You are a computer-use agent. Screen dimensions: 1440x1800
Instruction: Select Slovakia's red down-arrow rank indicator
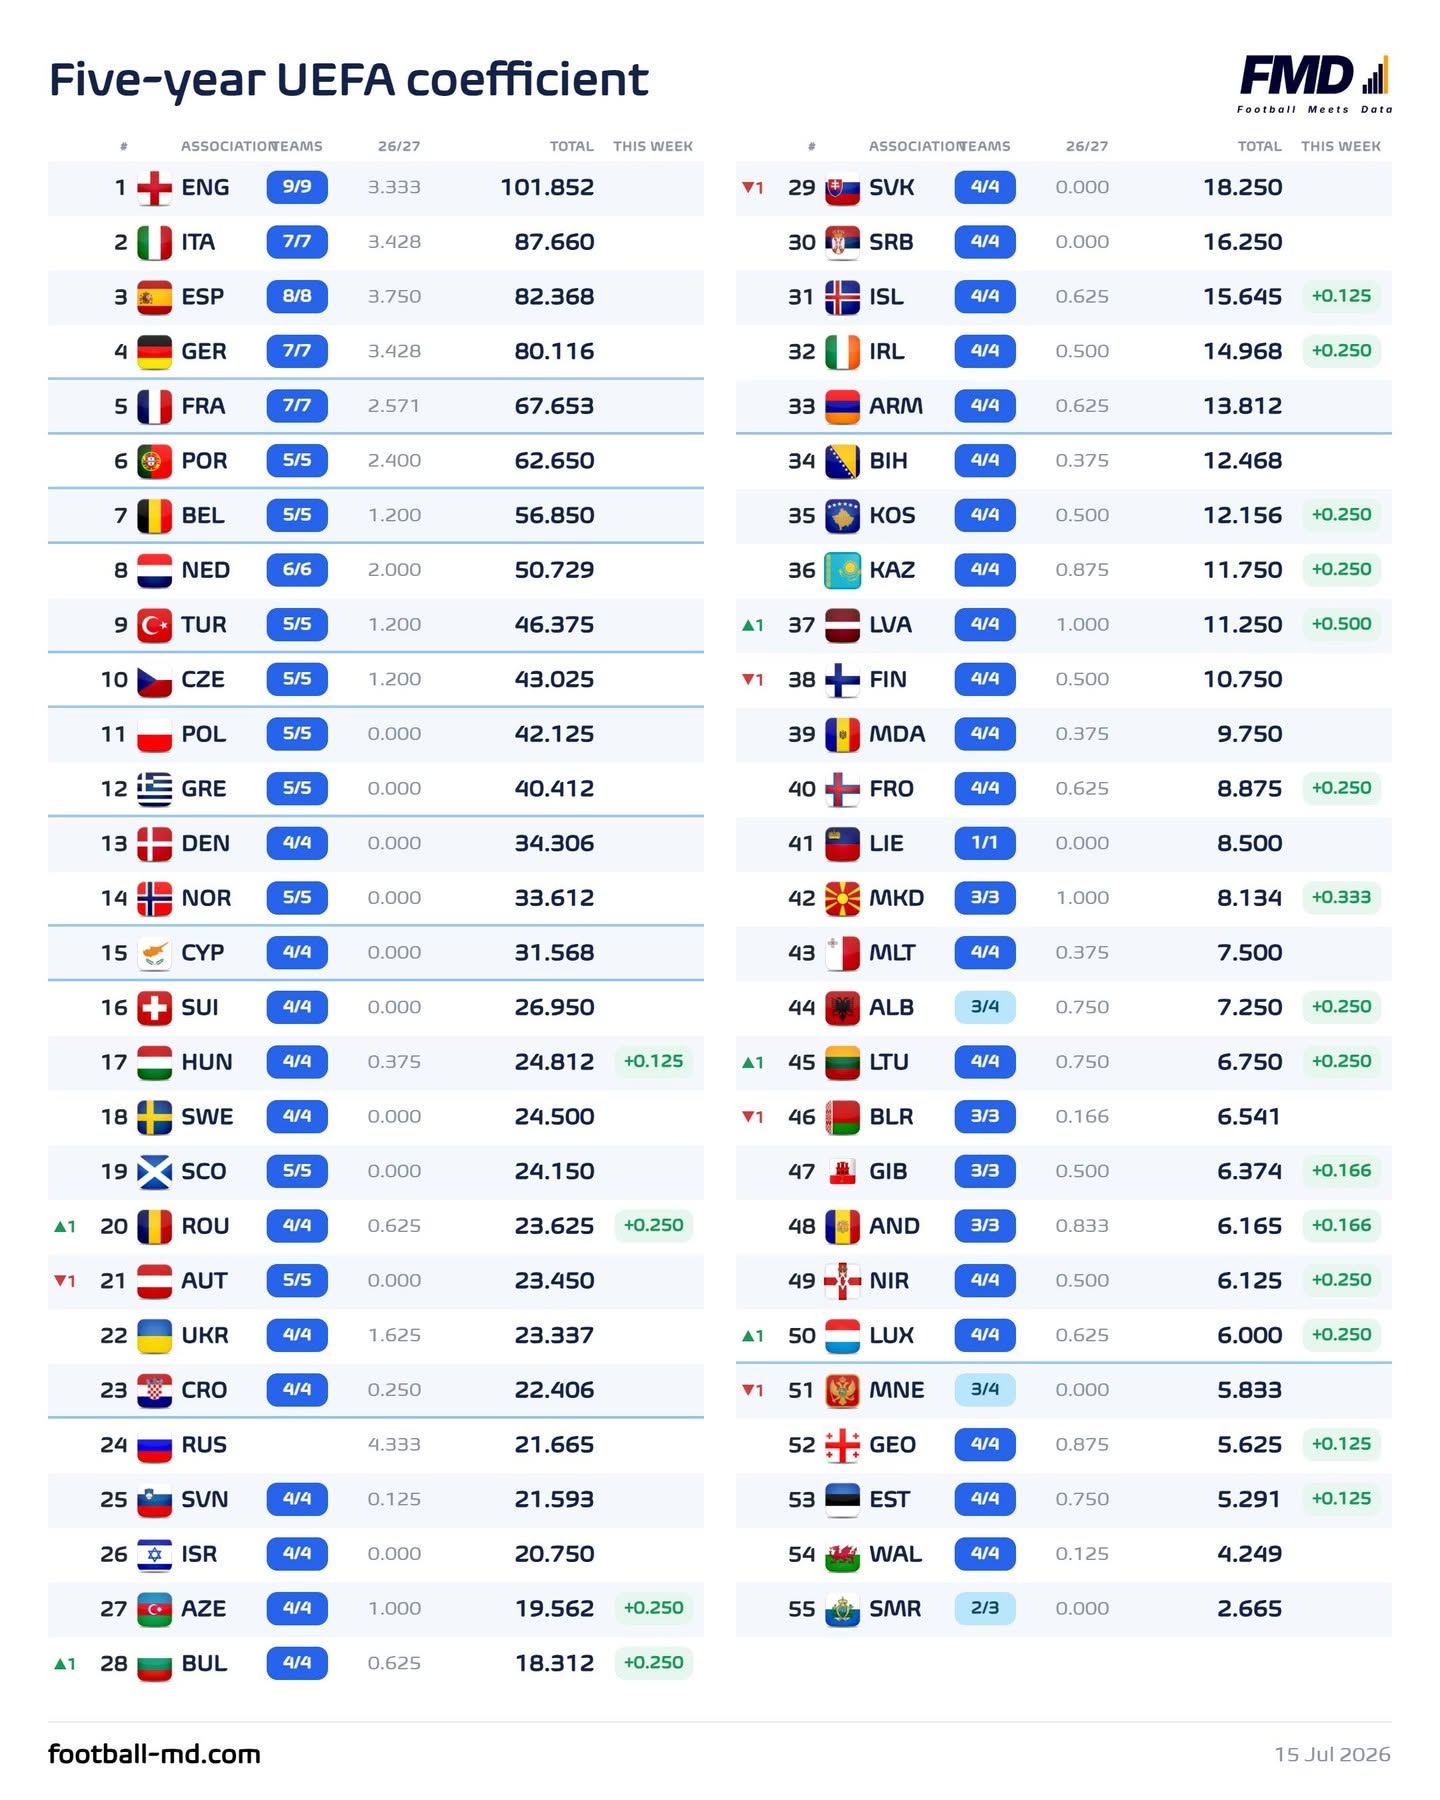tap(753, 187)
